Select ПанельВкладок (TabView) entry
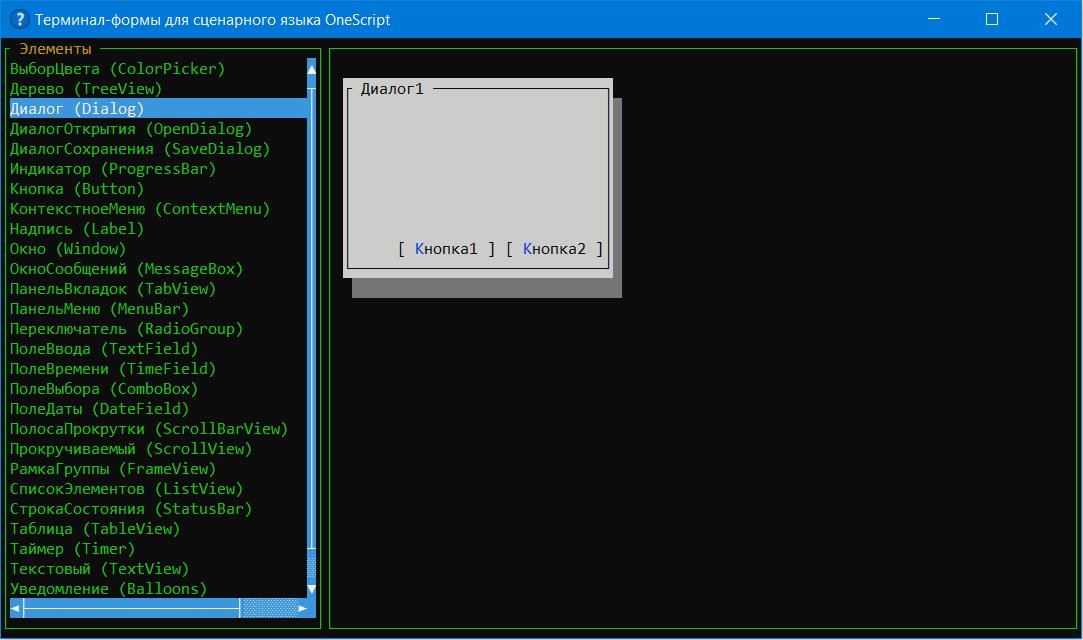 [112, 289]
